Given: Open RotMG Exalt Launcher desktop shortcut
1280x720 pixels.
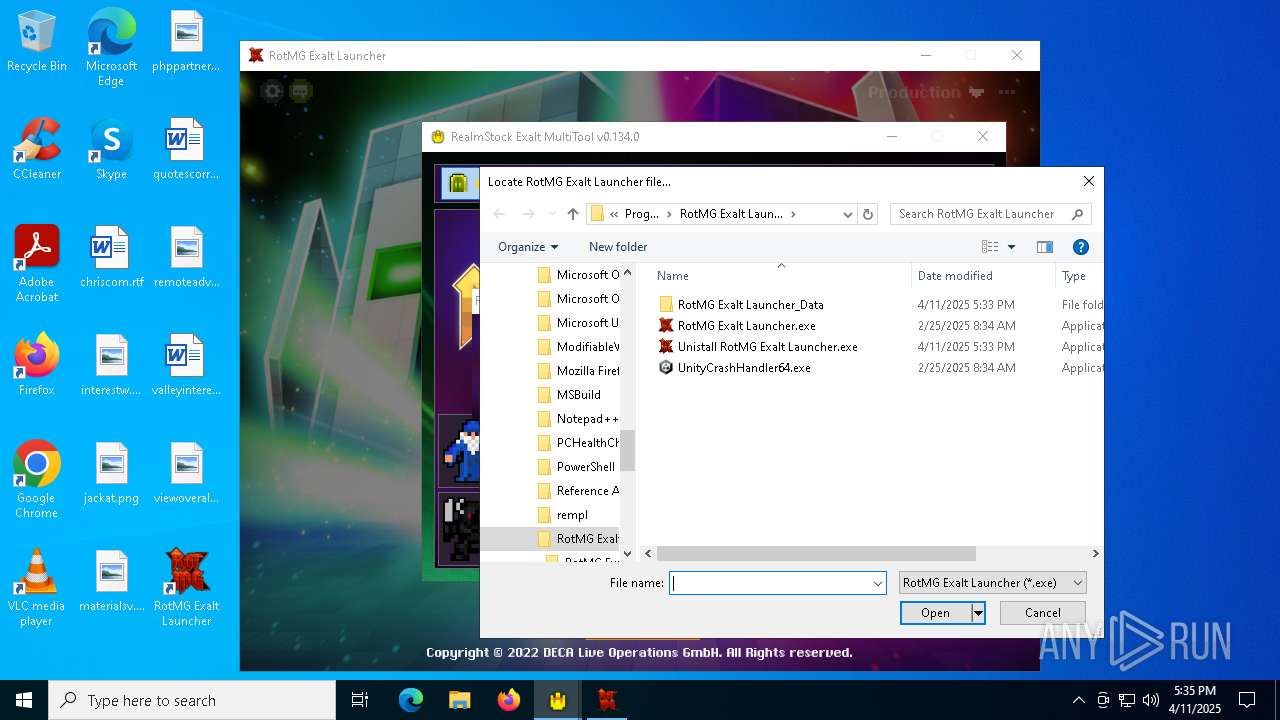Looking at the screenshot, I should [x=186, y=588].
